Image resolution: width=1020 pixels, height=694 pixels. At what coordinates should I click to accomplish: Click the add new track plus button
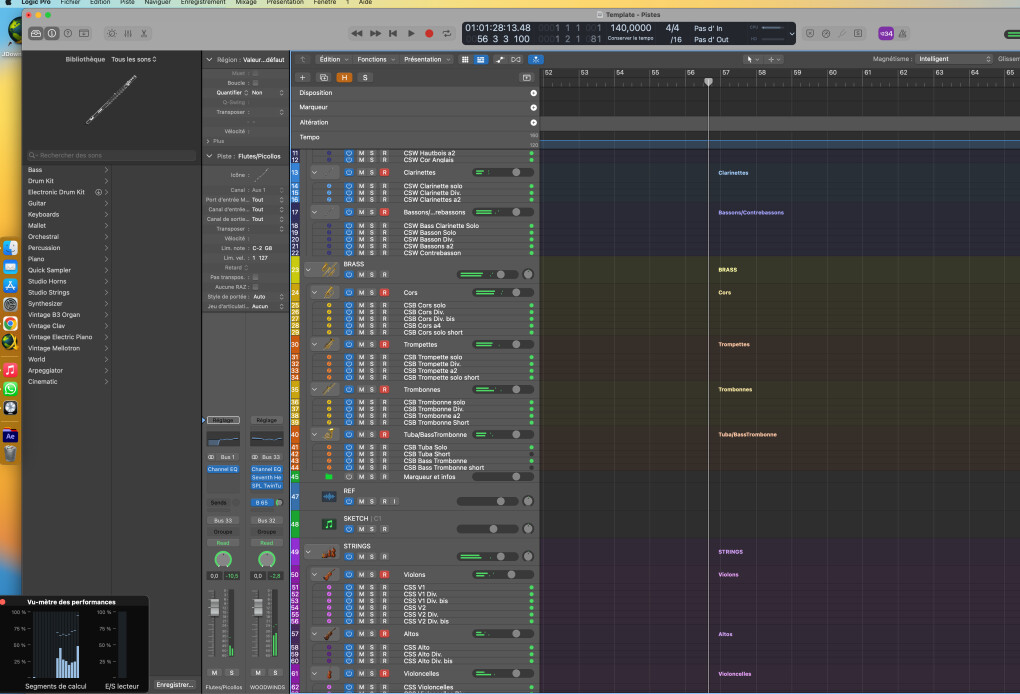[303, 77]
